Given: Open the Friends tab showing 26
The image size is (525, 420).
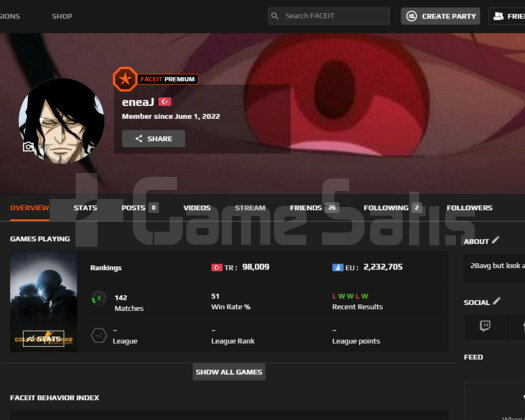Looking at the screenshot, I should (x=314, y=208).
